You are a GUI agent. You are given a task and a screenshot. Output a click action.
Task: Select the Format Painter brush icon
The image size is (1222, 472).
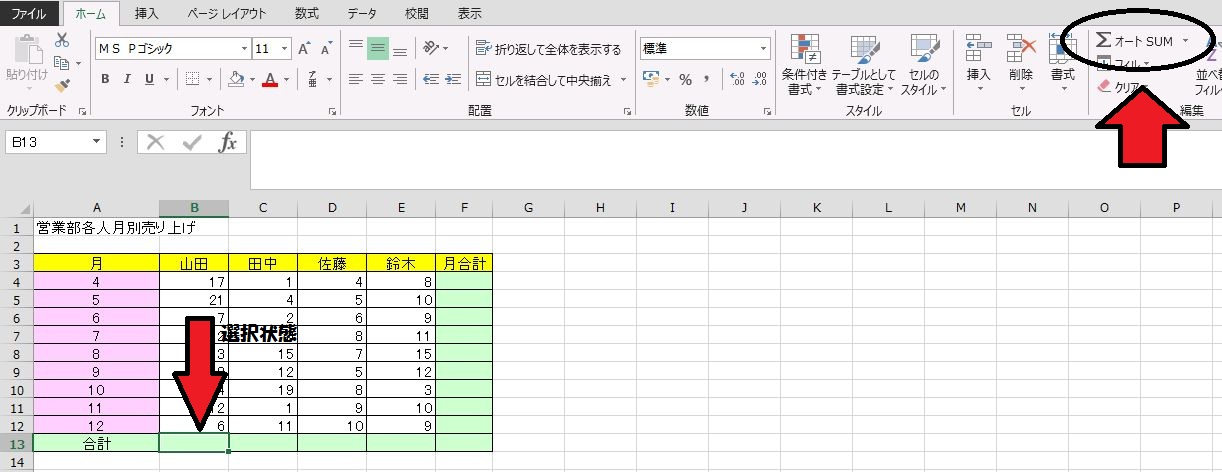click(x=62, y=86)
